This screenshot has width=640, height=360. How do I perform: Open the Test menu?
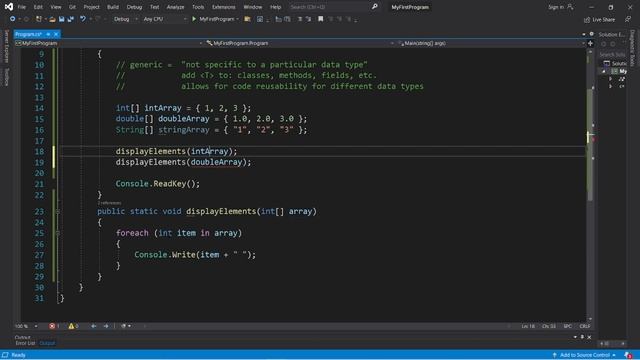[x=154, y=7]
